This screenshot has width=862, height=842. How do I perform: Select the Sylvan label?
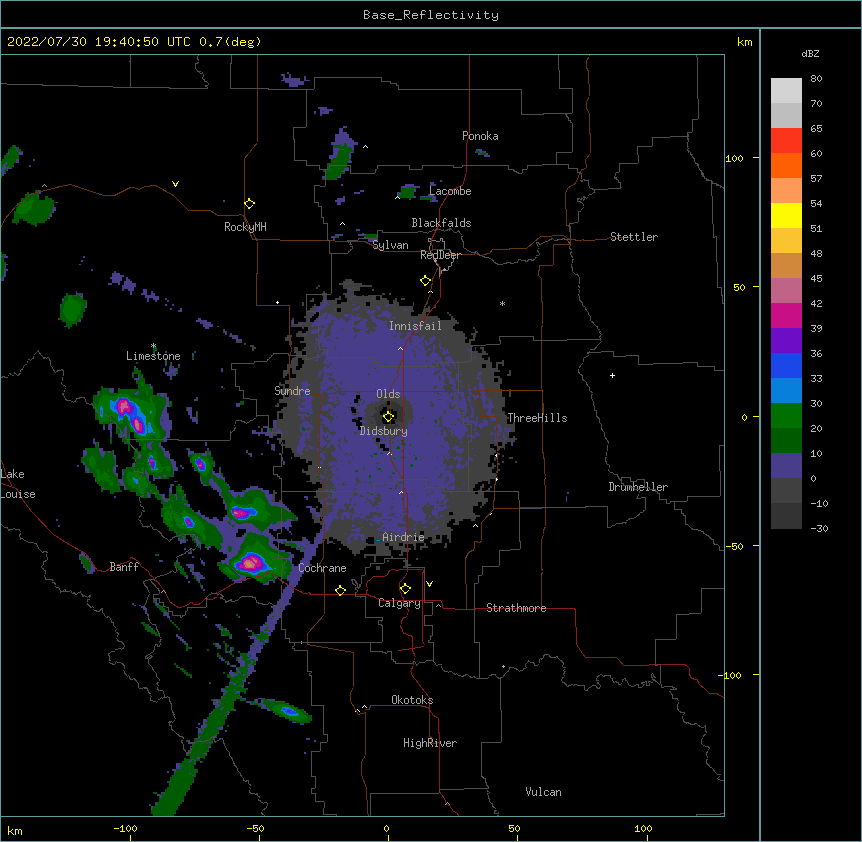point(390,245)
